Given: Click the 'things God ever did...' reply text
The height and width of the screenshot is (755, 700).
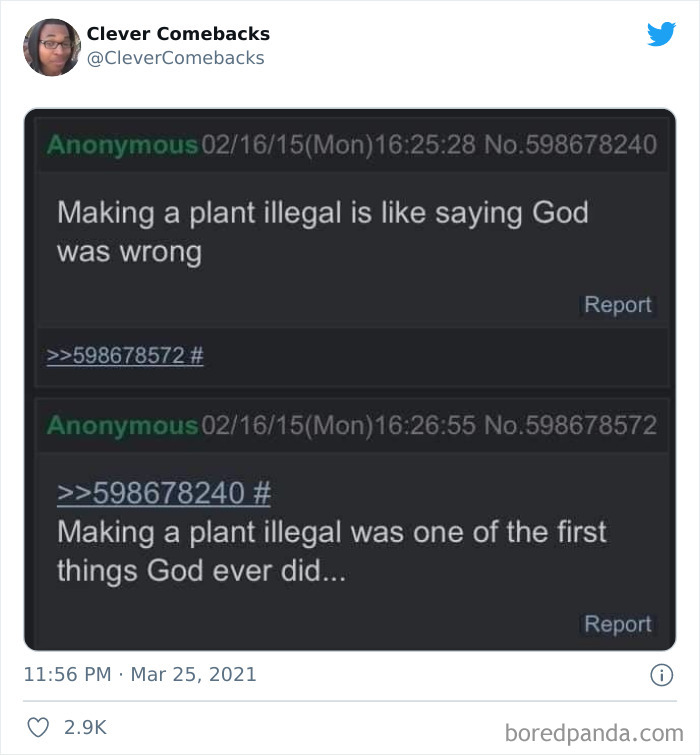Looking at the screenshot, I should click(x=202, y=571).
